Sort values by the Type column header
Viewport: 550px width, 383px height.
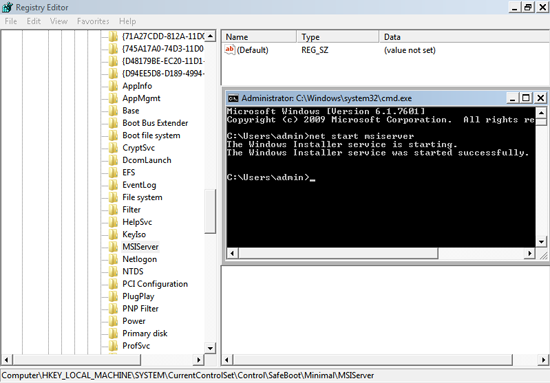[x=338, y=37]
